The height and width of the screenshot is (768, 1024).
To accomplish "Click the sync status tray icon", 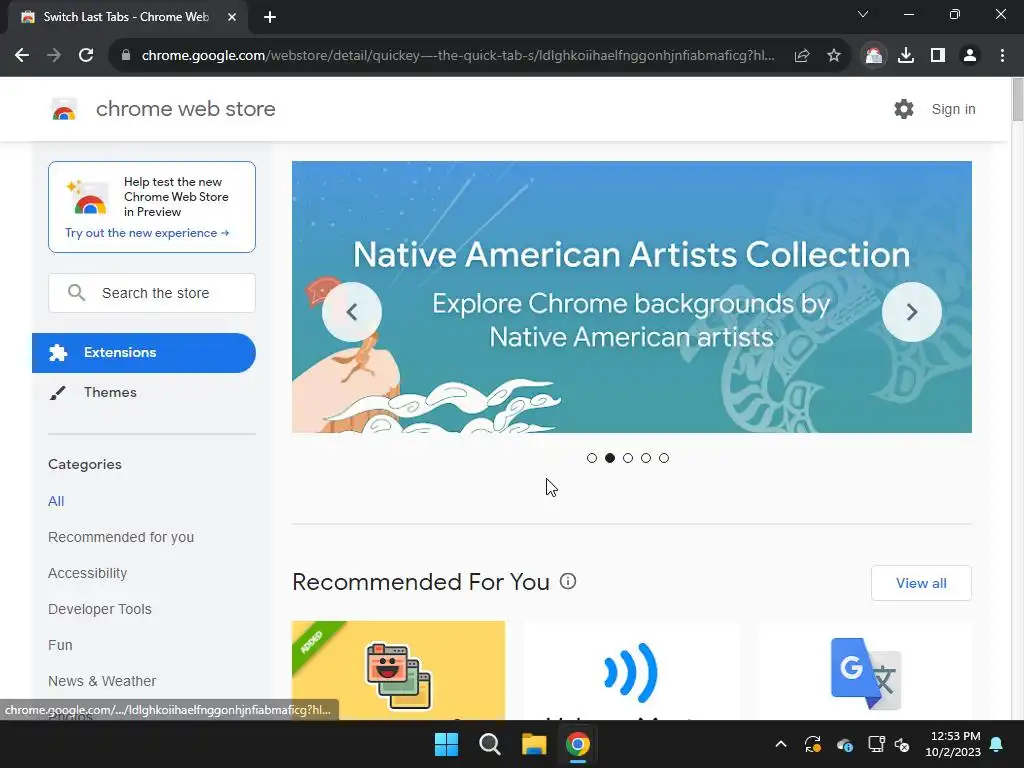I will point(813,744).
